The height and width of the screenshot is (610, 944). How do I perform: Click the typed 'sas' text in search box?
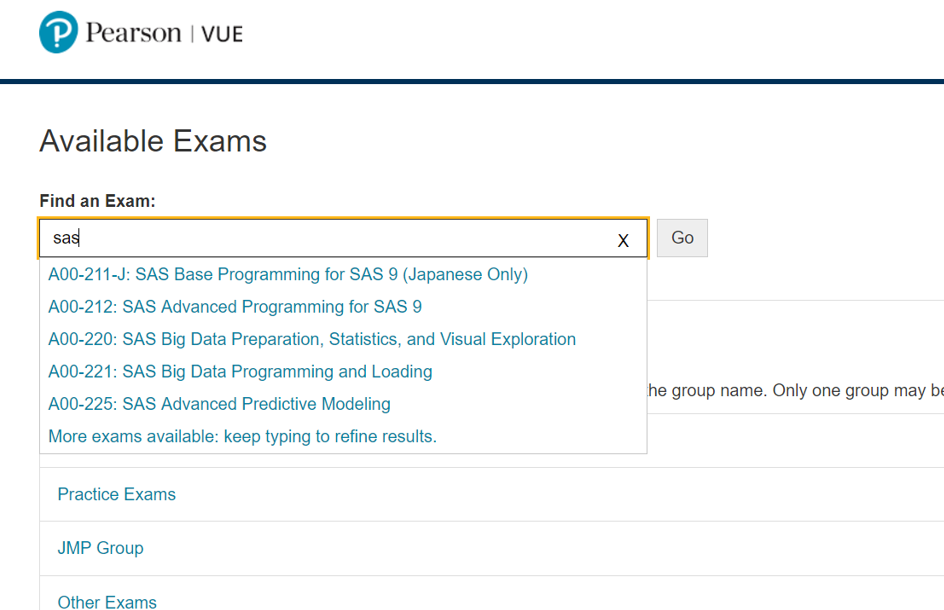coord(66,238)
